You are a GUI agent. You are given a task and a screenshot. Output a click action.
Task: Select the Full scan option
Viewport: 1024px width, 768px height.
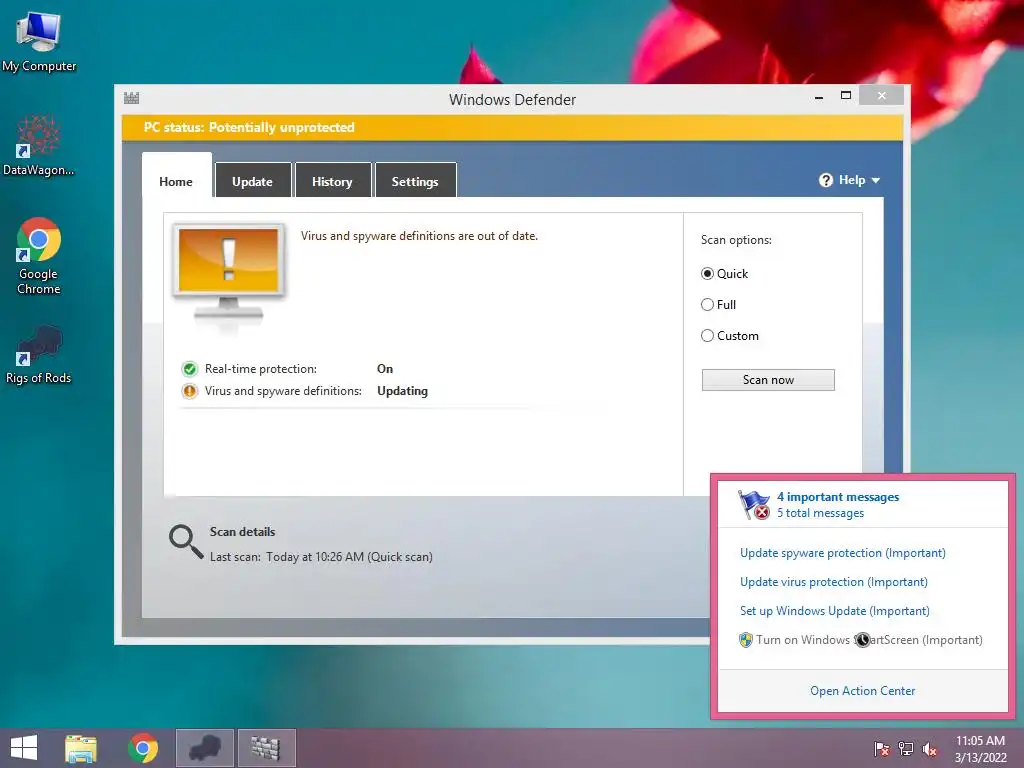click(x=718, y=304)
